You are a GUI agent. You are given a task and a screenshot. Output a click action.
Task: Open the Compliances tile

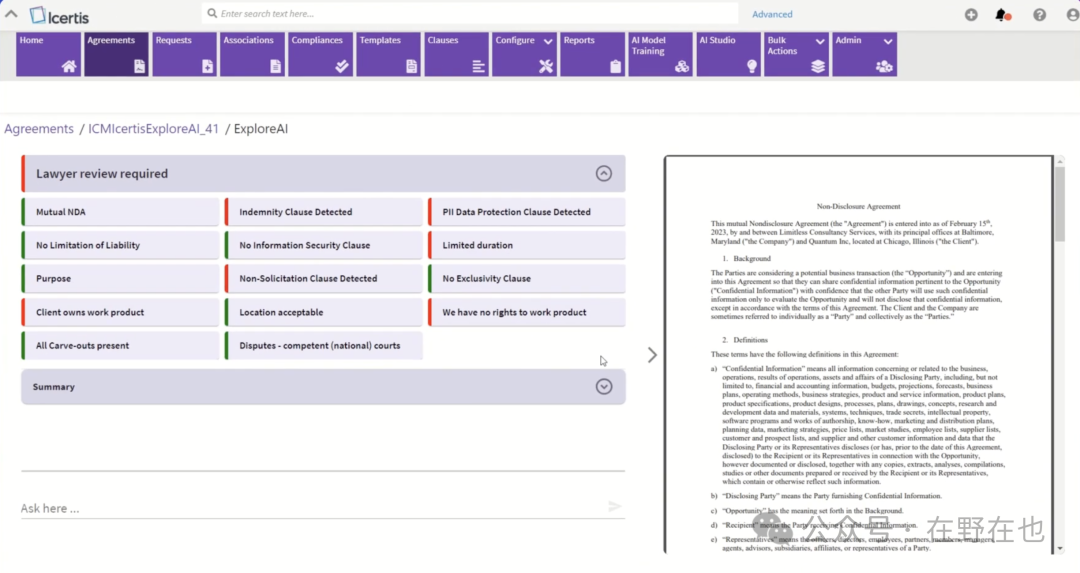click(320, 54)
